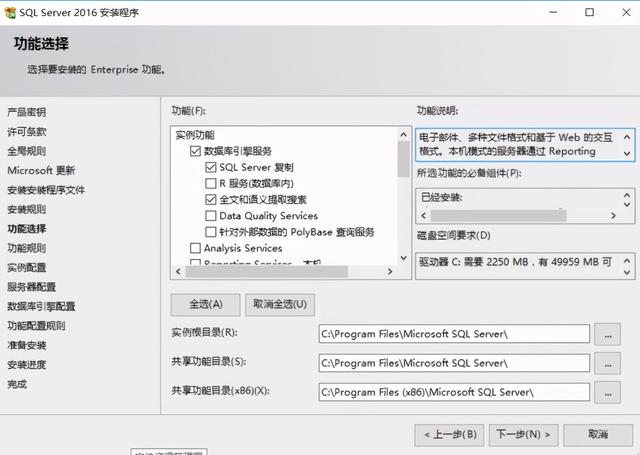Select the 服务器配置 step
This screenshot has width=640, height=455.
(31, 287)
